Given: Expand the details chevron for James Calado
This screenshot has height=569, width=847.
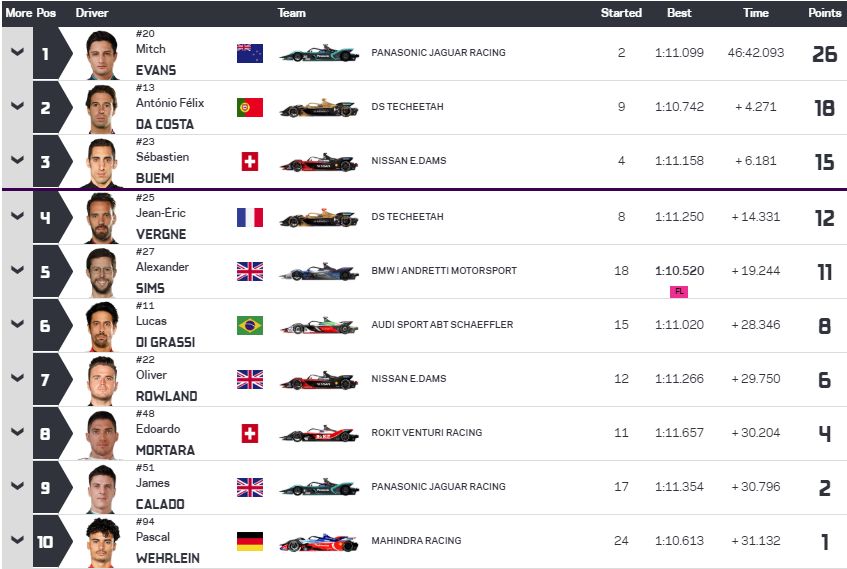Looking at the screenshot, I should tap(17, 486).
